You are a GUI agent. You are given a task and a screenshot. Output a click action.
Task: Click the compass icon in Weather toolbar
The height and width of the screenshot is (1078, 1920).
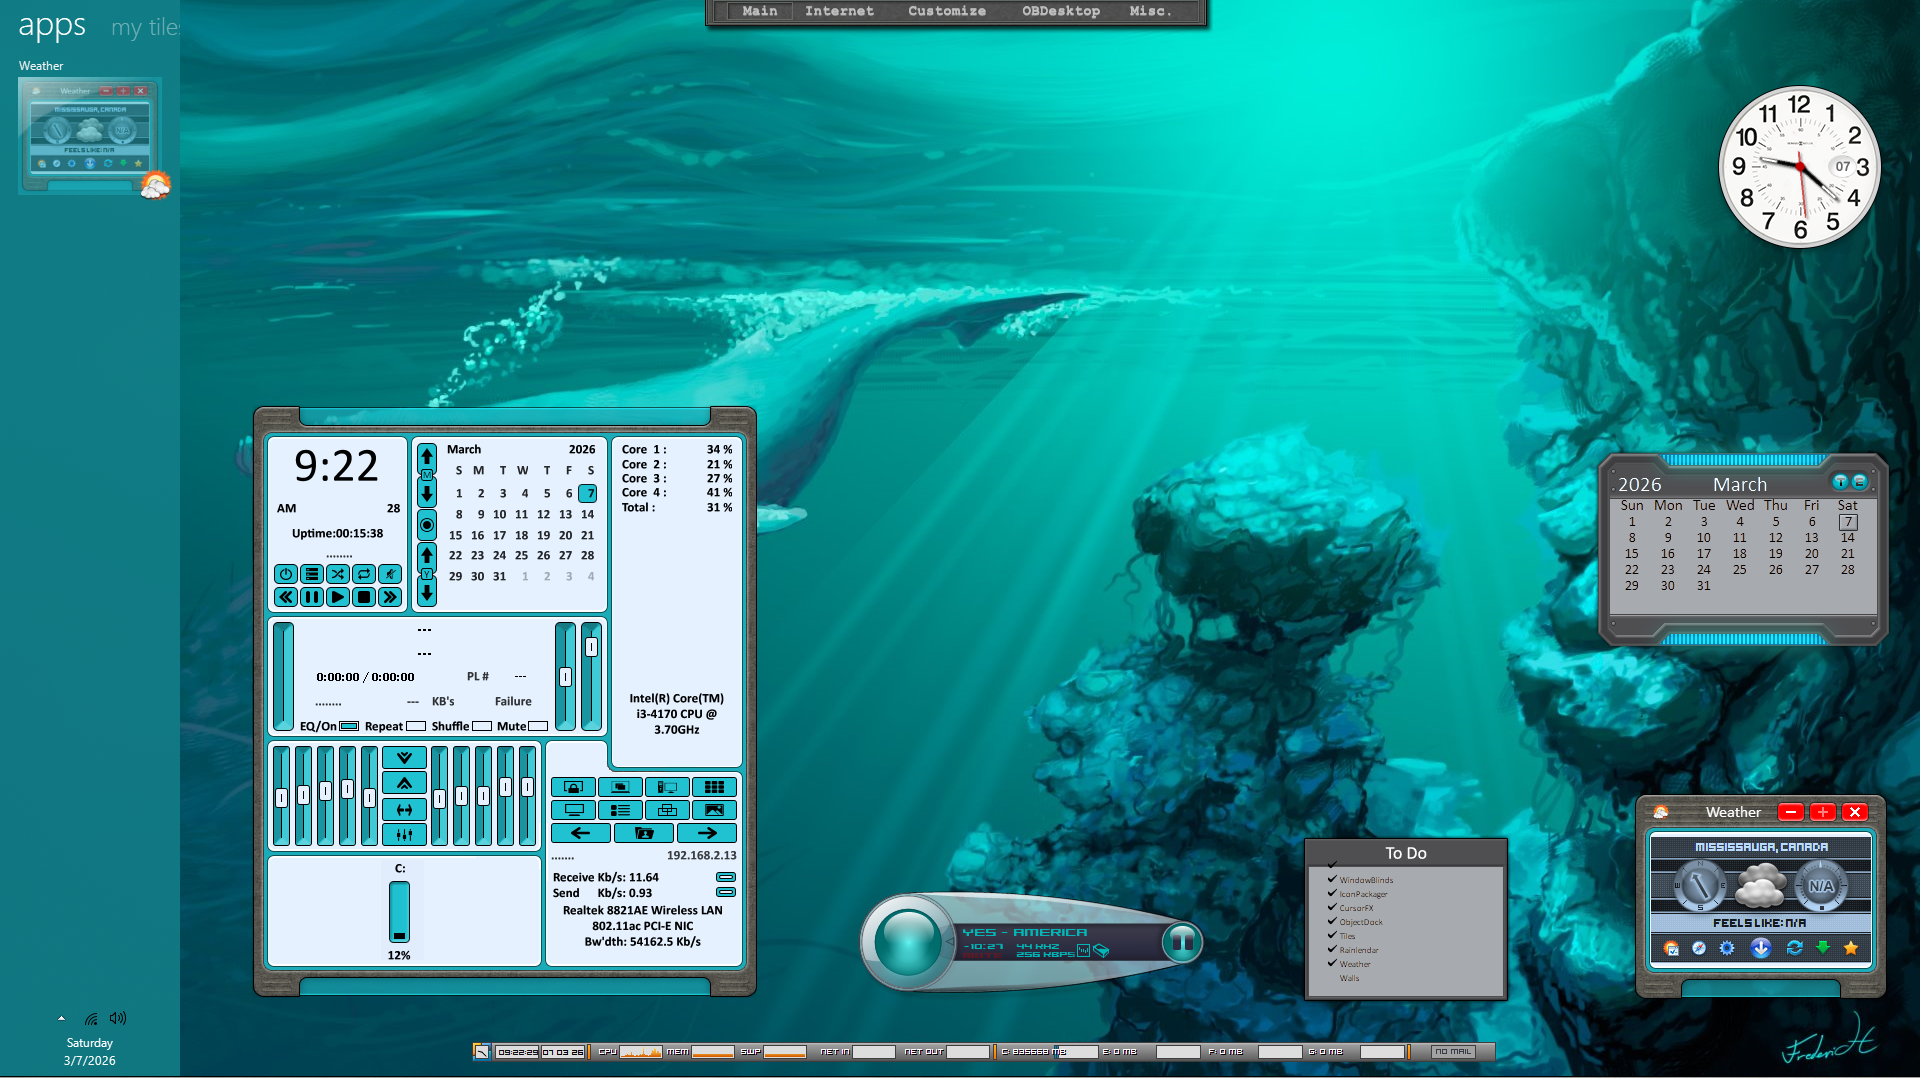[1699, 948]
